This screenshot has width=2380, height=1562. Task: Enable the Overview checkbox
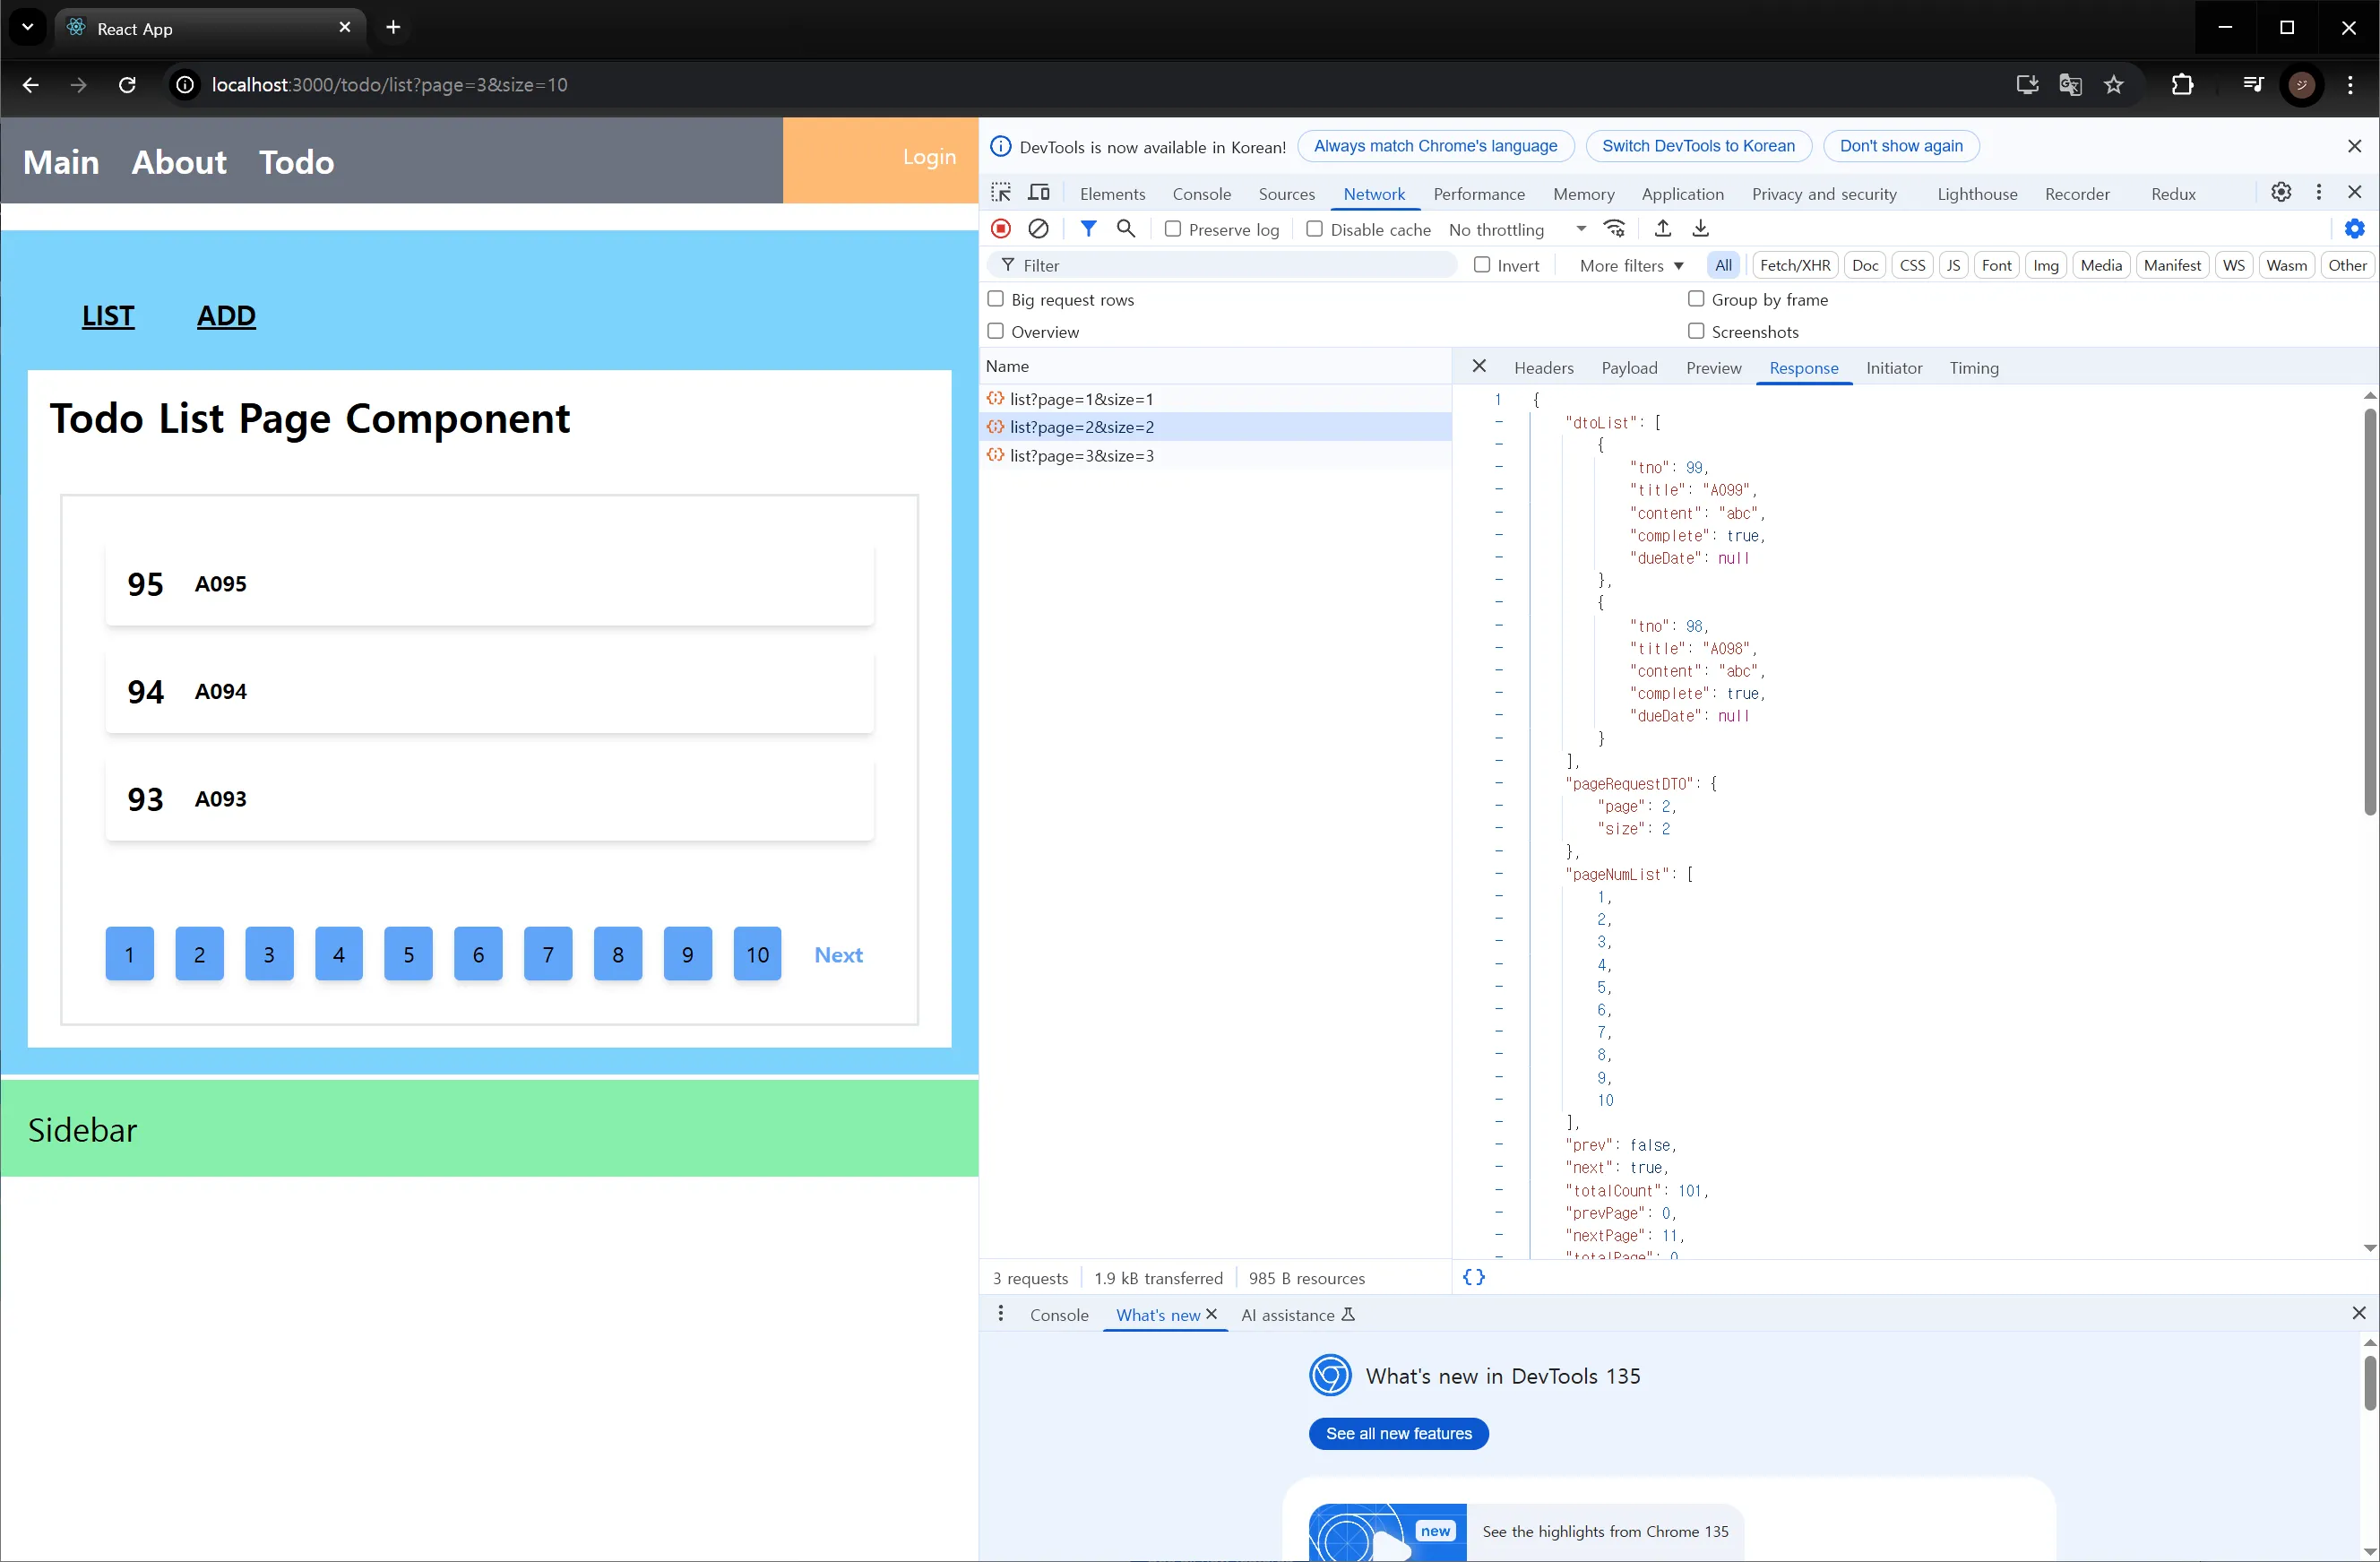pyautogui.click(x=996, y=331)
